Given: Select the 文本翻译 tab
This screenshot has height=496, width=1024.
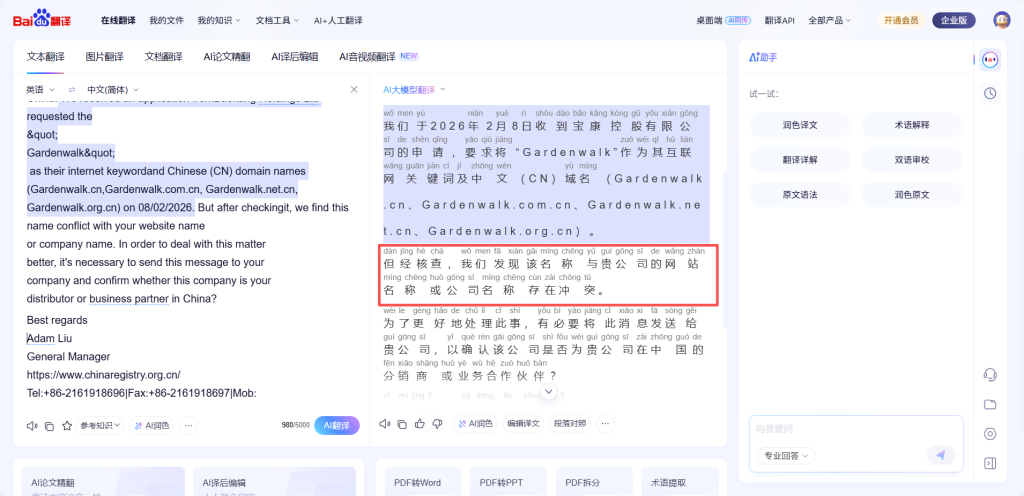Looking at the screenshot, I should point(46,57).
